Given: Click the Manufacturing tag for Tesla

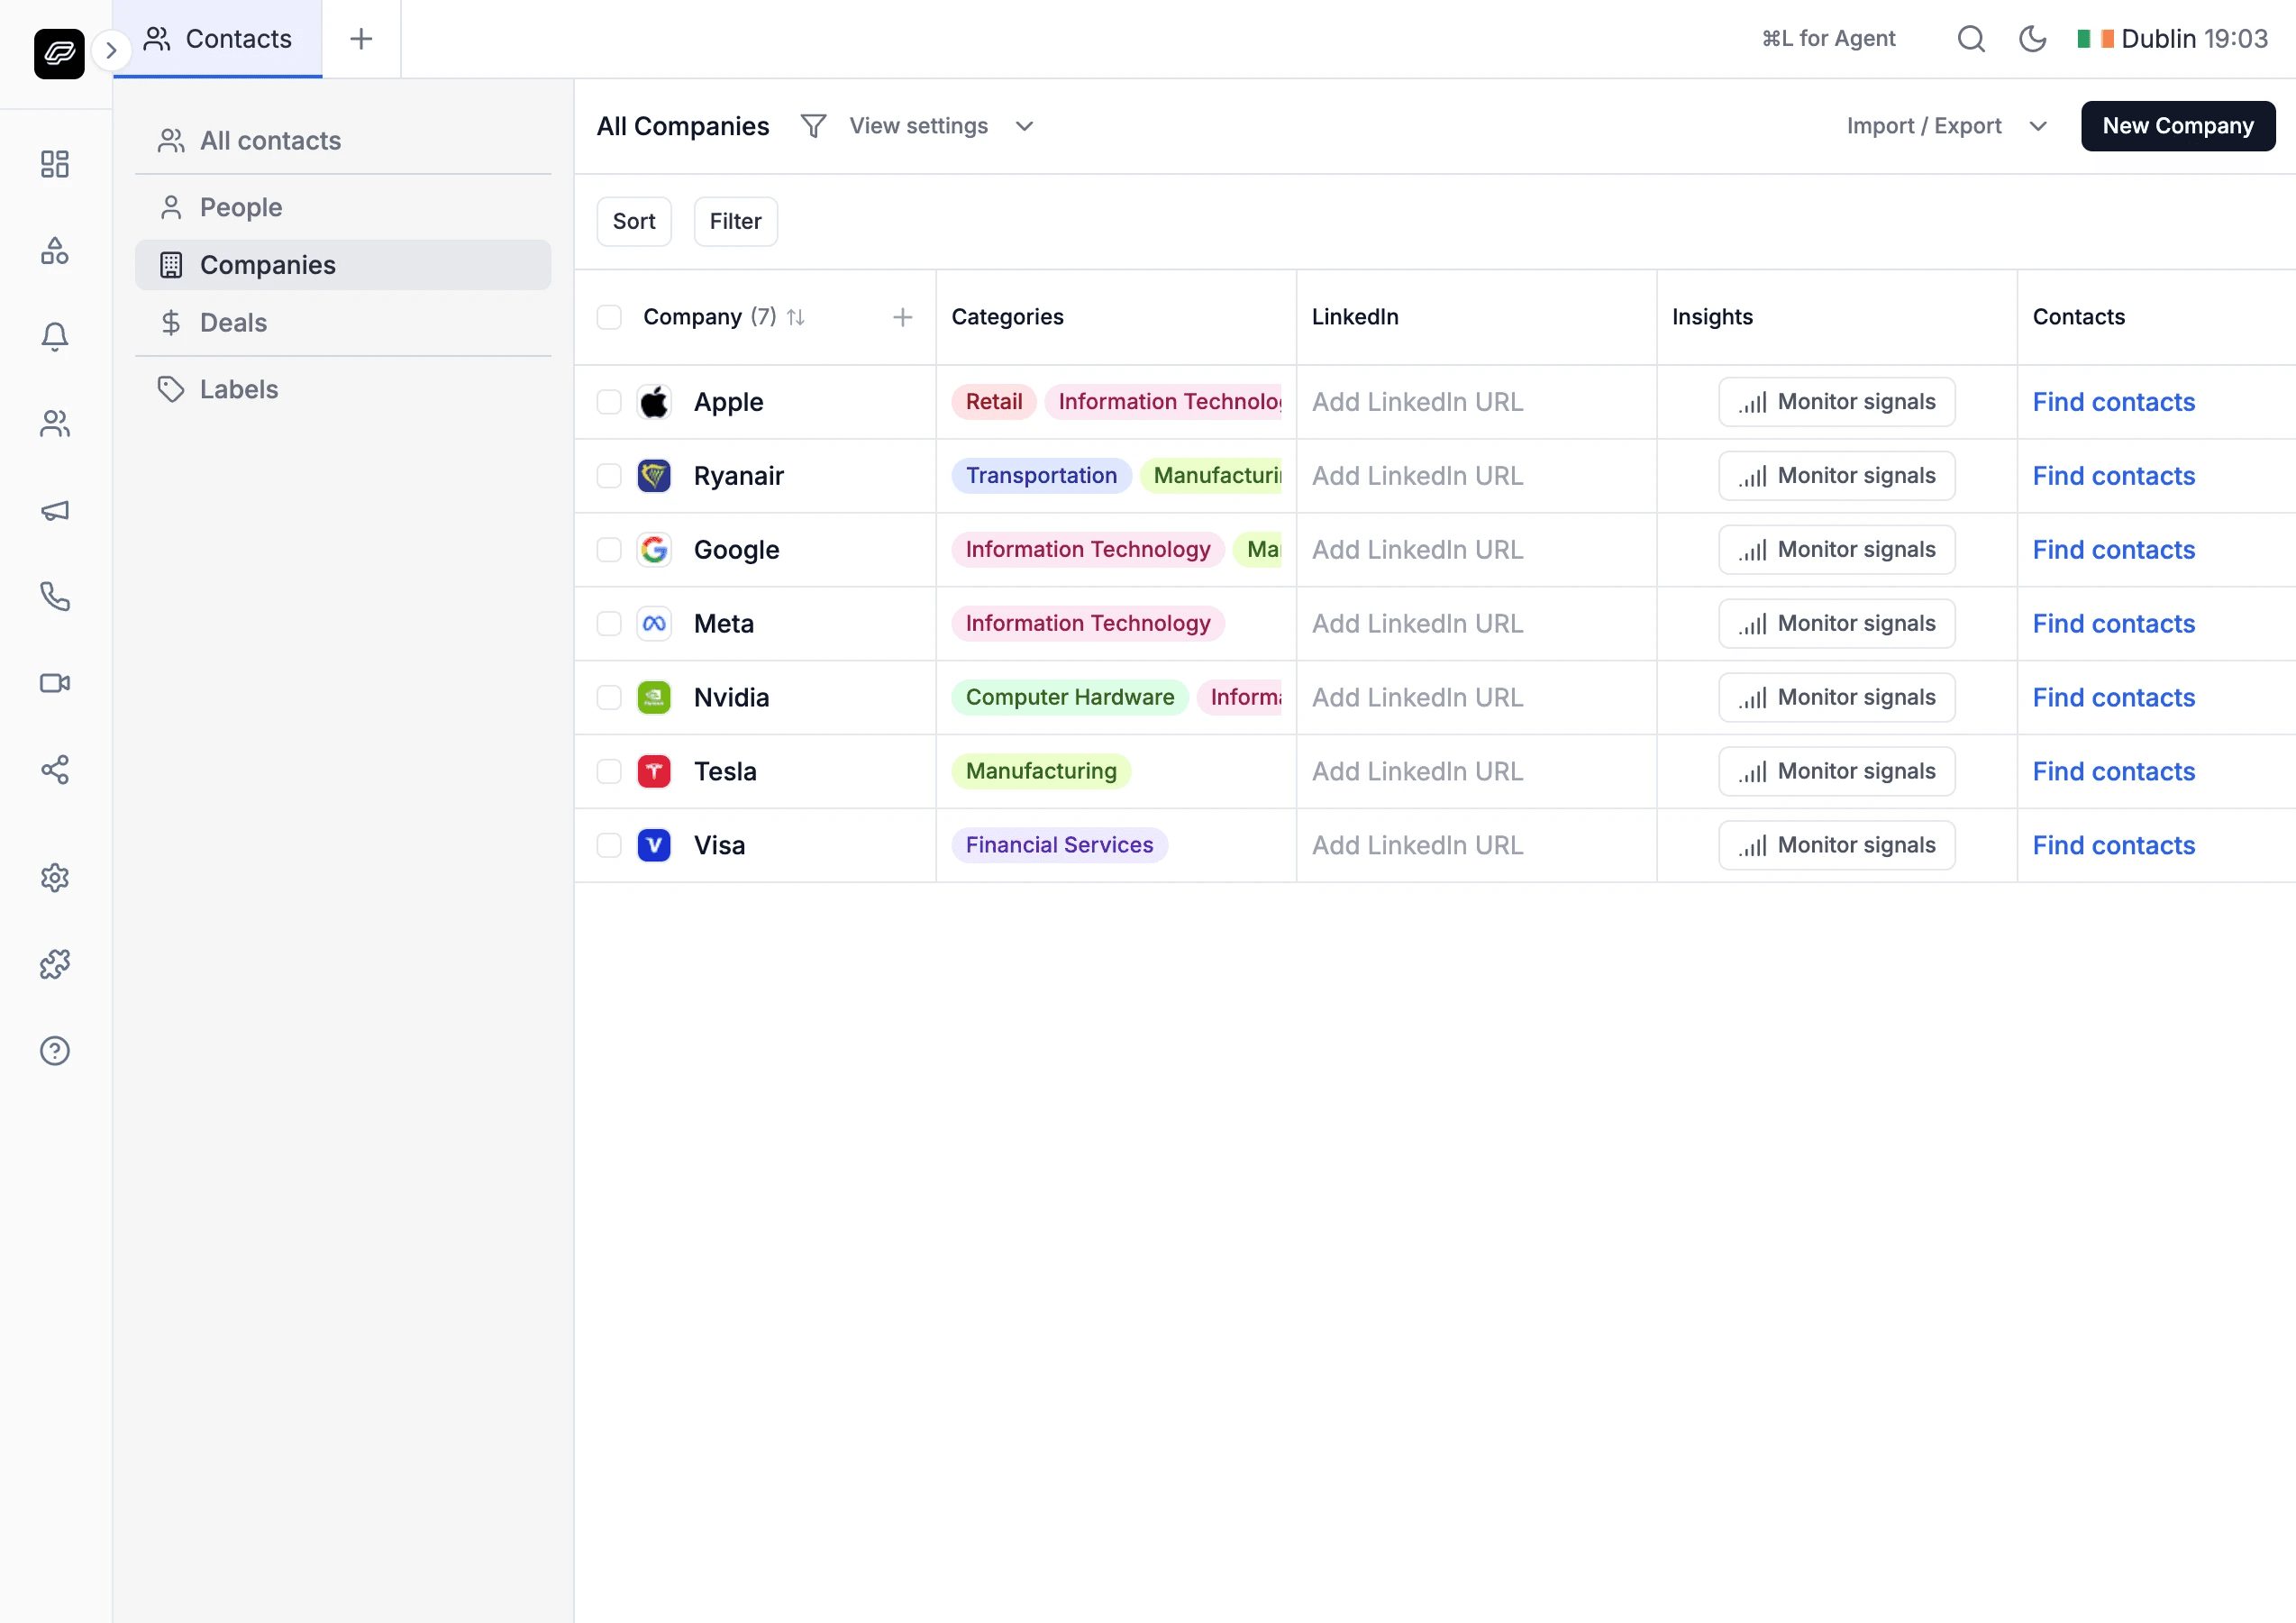Looking at the screenshot, I should coord(1041,772).
